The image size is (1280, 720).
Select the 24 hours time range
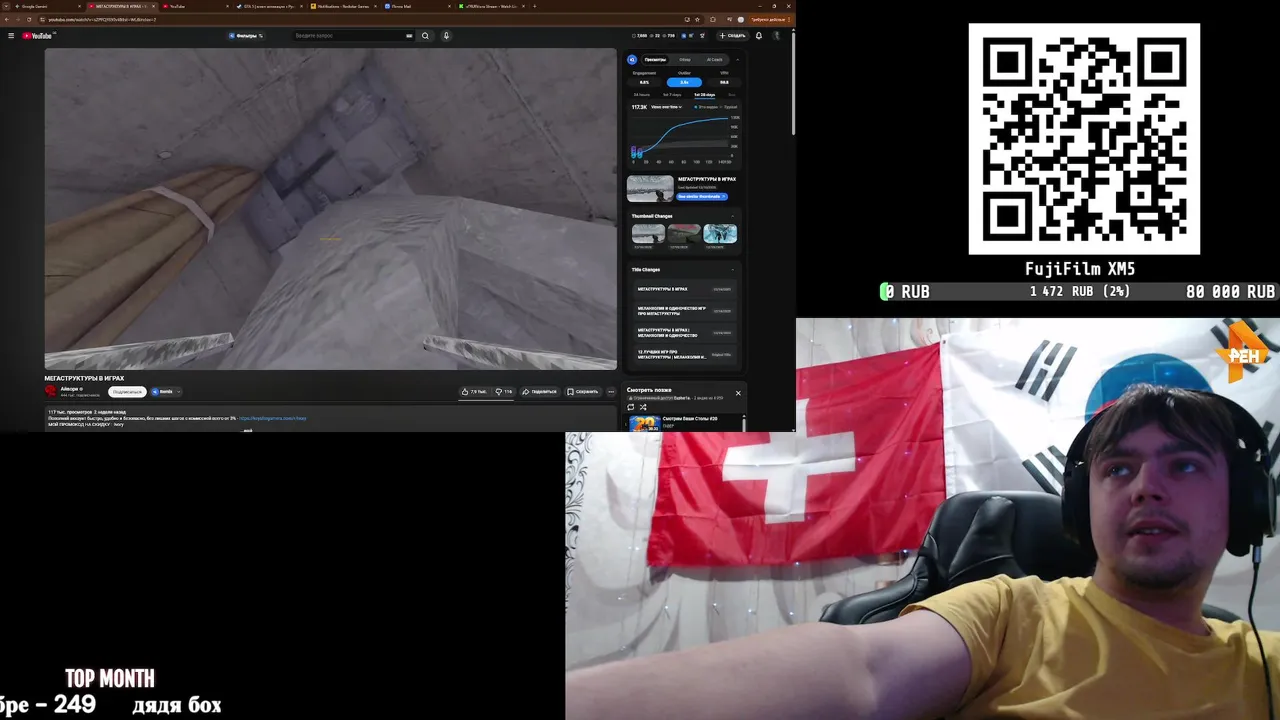pyautogui.click(x=642, y=95)
